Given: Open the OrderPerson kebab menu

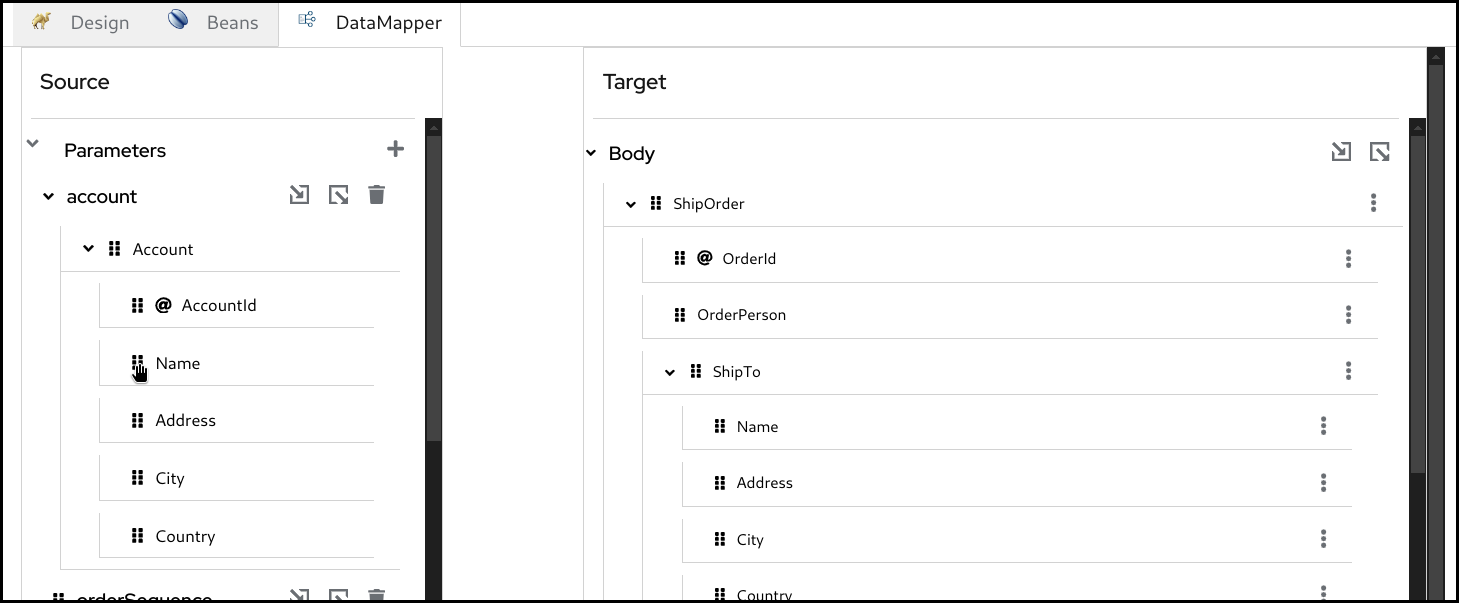Looking at the screenshot, I should (x=1348, y=315).
